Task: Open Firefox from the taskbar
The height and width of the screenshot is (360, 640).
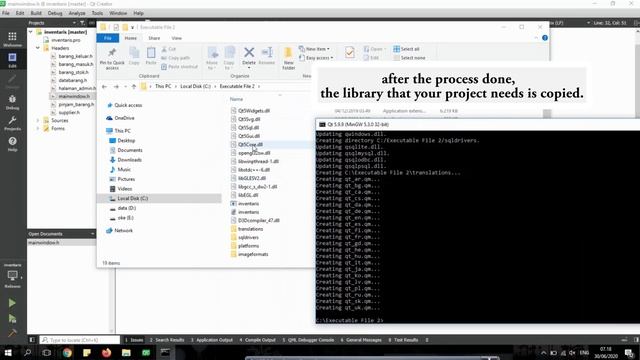Action: 107,352
